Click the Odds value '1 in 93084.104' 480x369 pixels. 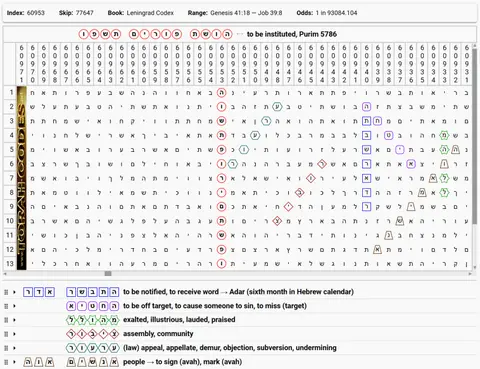(336, 13)
